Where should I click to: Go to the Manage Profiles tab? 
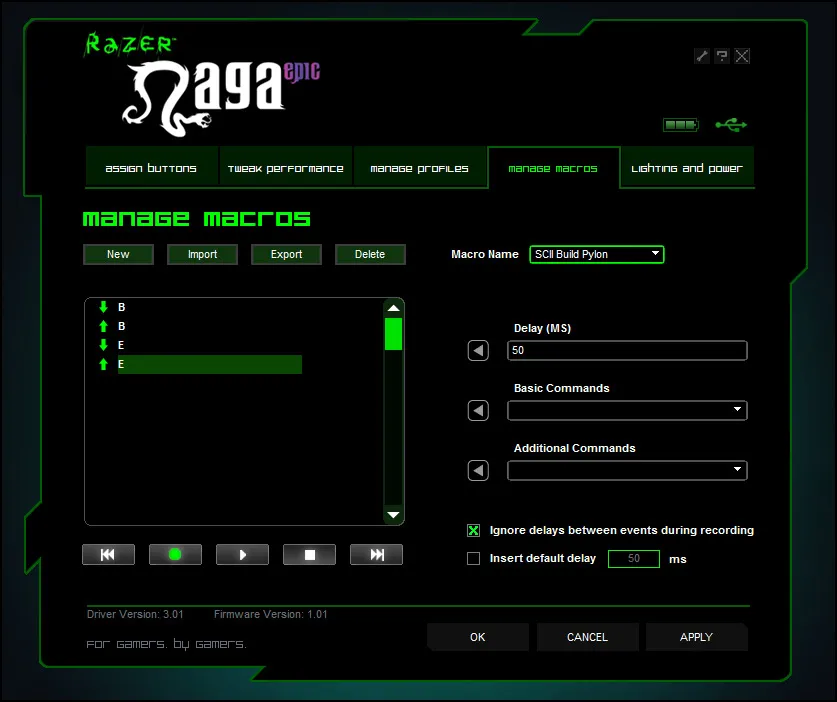pos(420,168)
